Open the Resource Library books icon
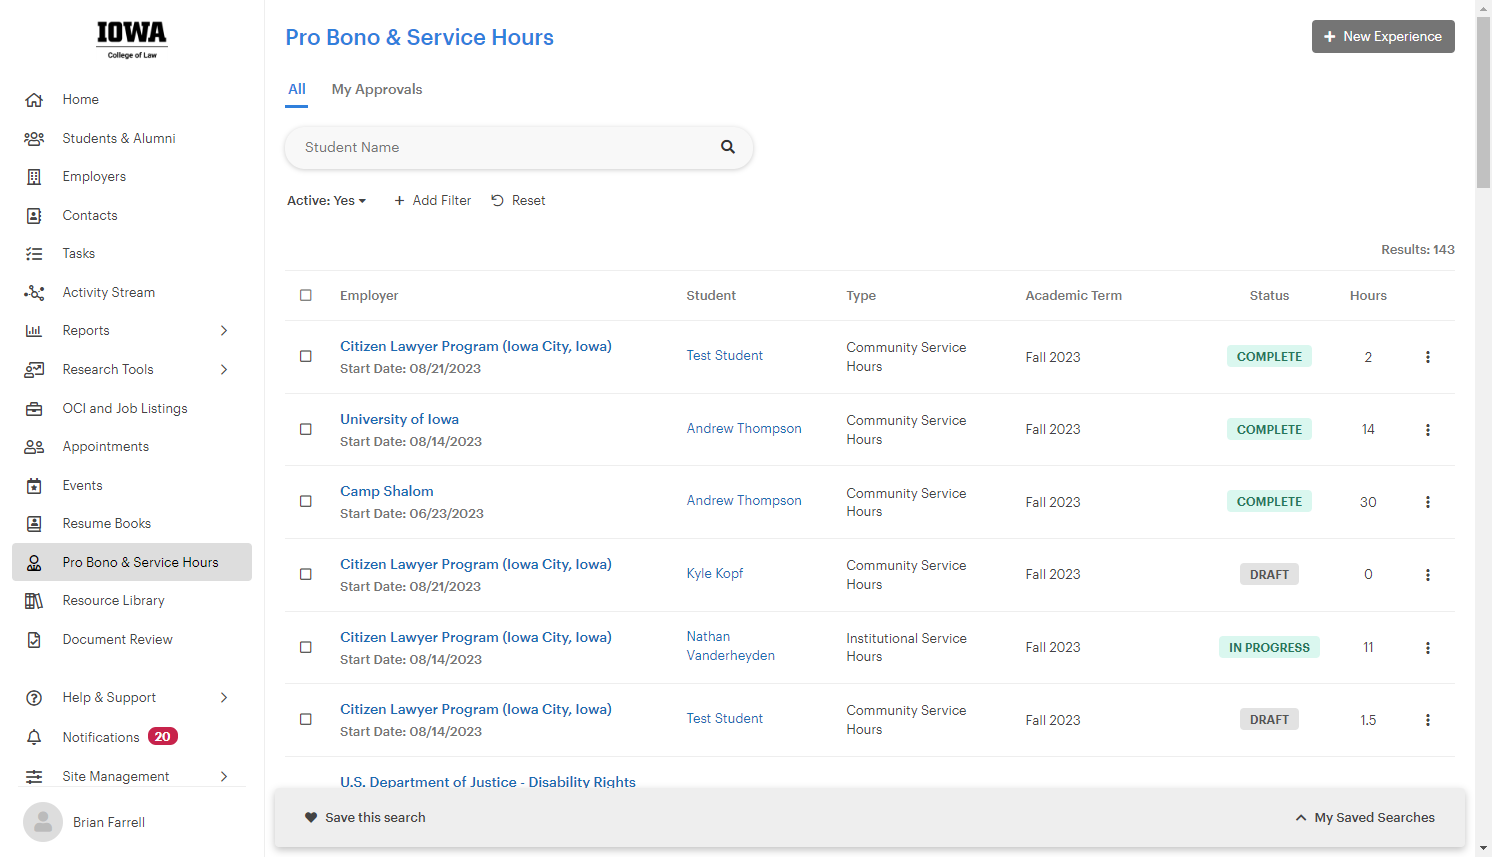 [34, 601]
